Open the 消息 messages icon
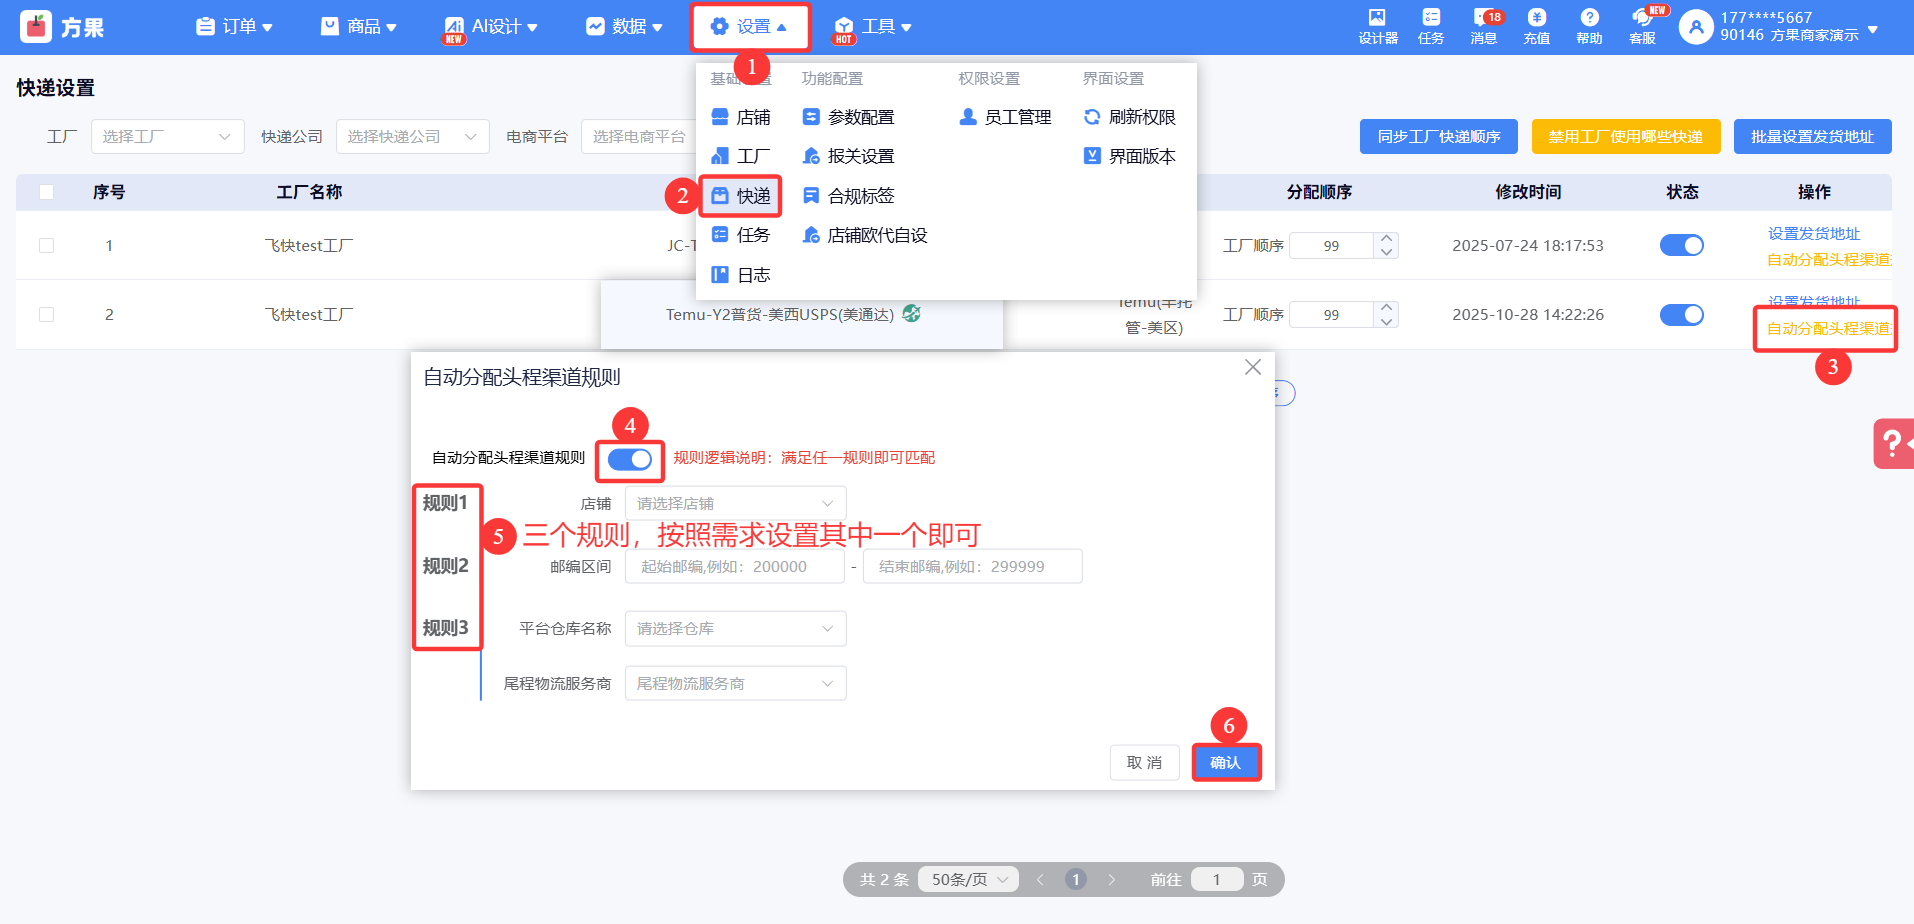 tap(1484, 26)
